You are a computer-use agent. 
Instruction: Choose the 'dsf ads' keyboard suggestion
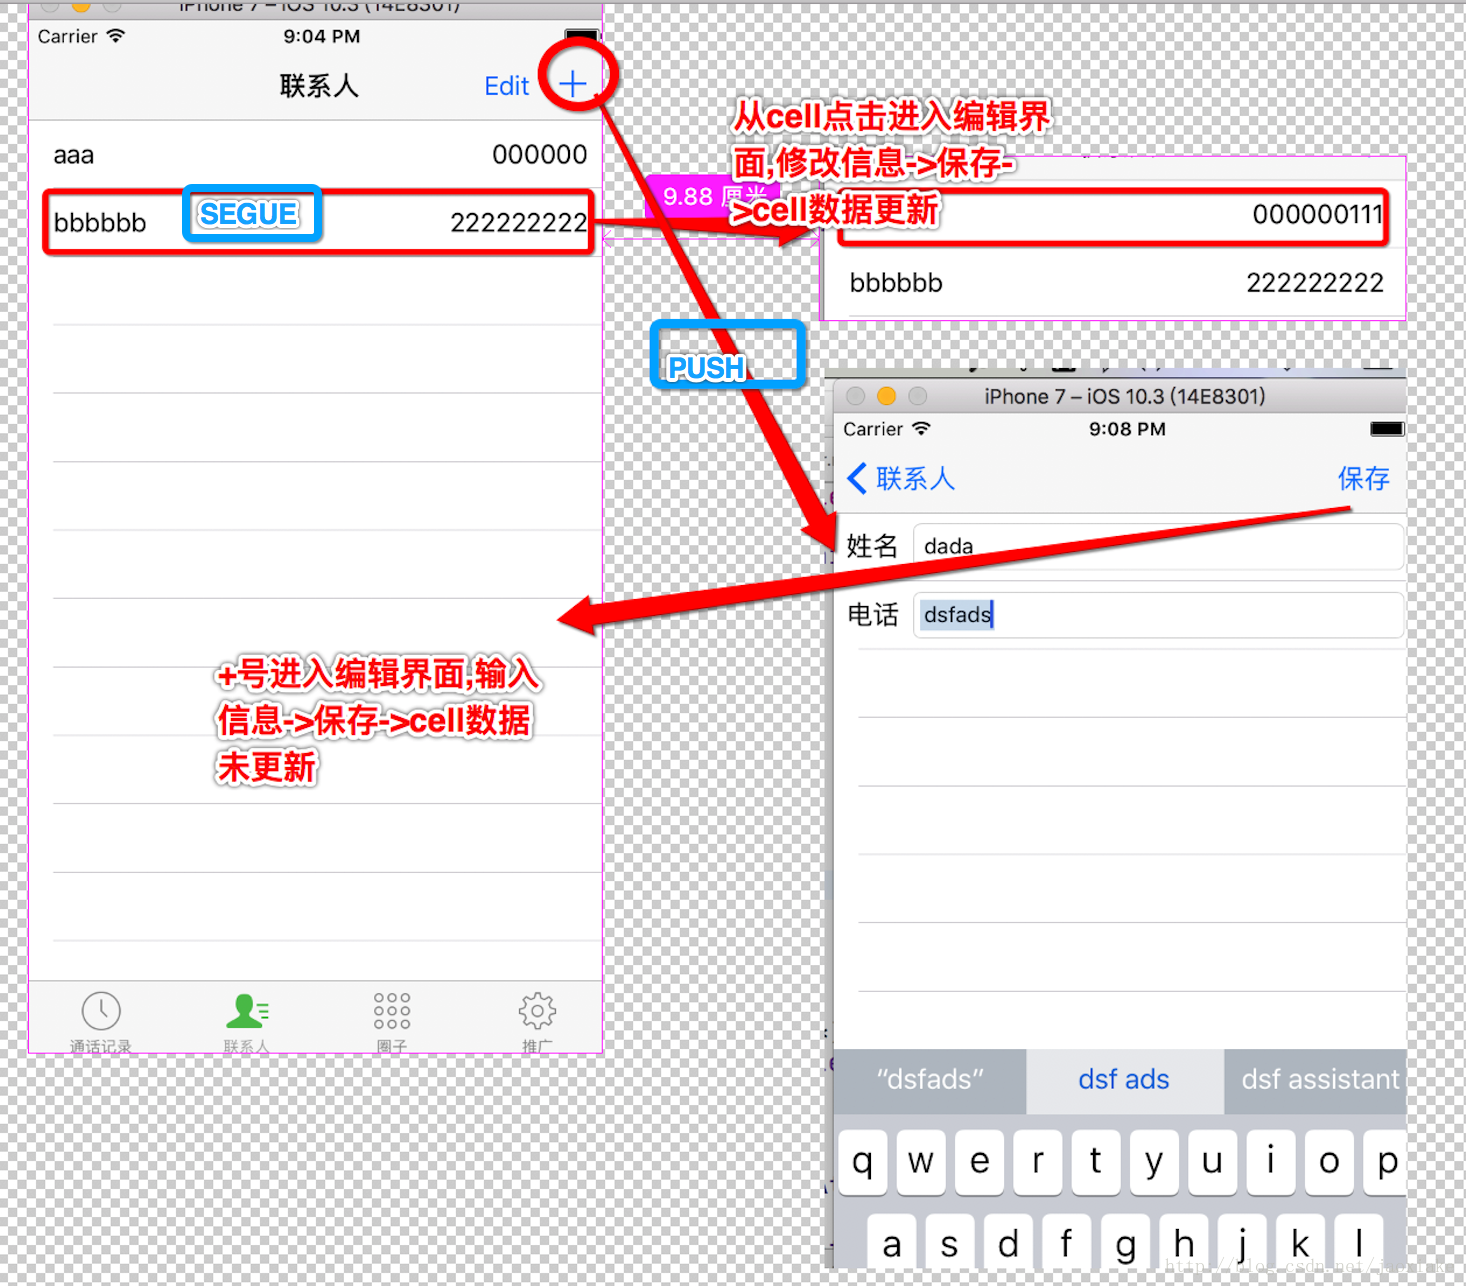tap(1124, 1080)
